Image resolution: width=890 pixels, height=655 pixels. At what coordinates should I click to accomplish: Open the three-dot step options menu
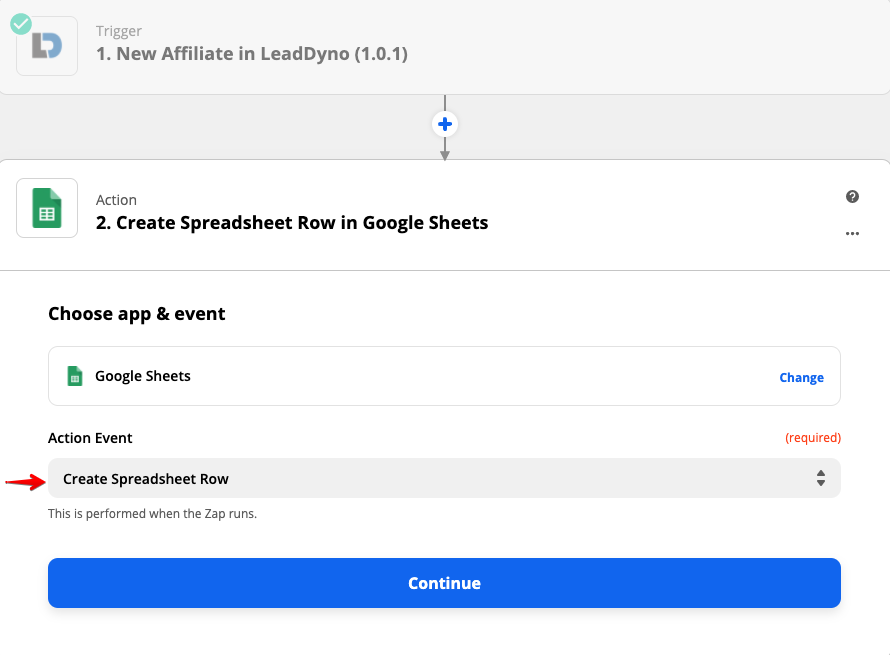(852, 233)
